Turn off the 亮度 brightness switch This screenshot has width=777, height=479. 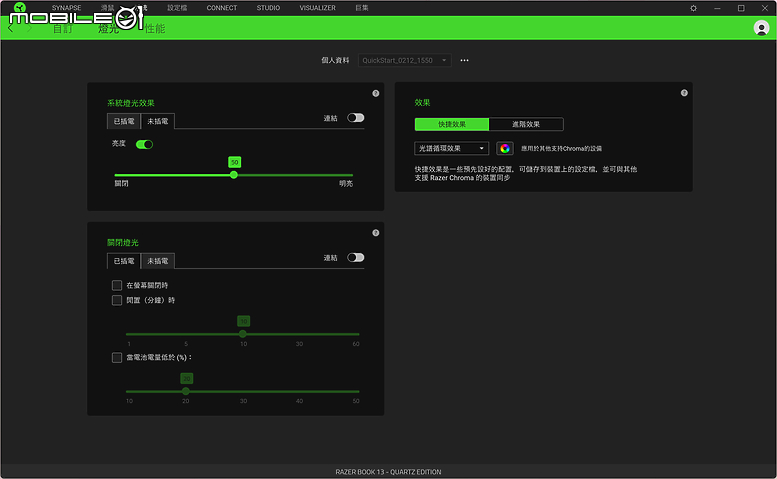144,144
